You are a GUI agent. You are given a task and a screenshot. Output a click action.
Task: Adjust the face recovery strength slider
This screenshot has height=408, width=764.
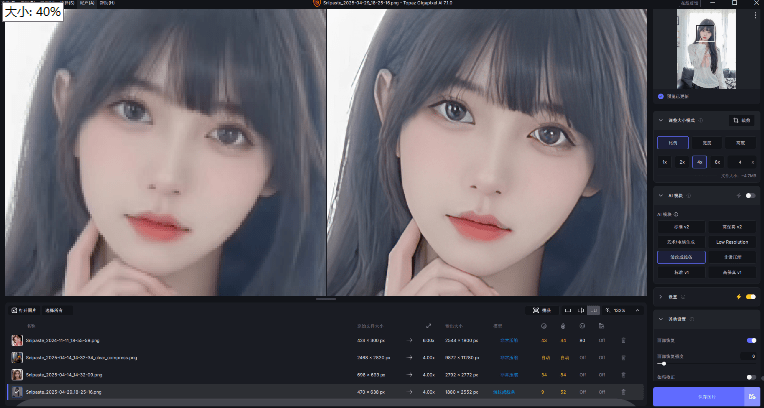[x=662, y=364]
